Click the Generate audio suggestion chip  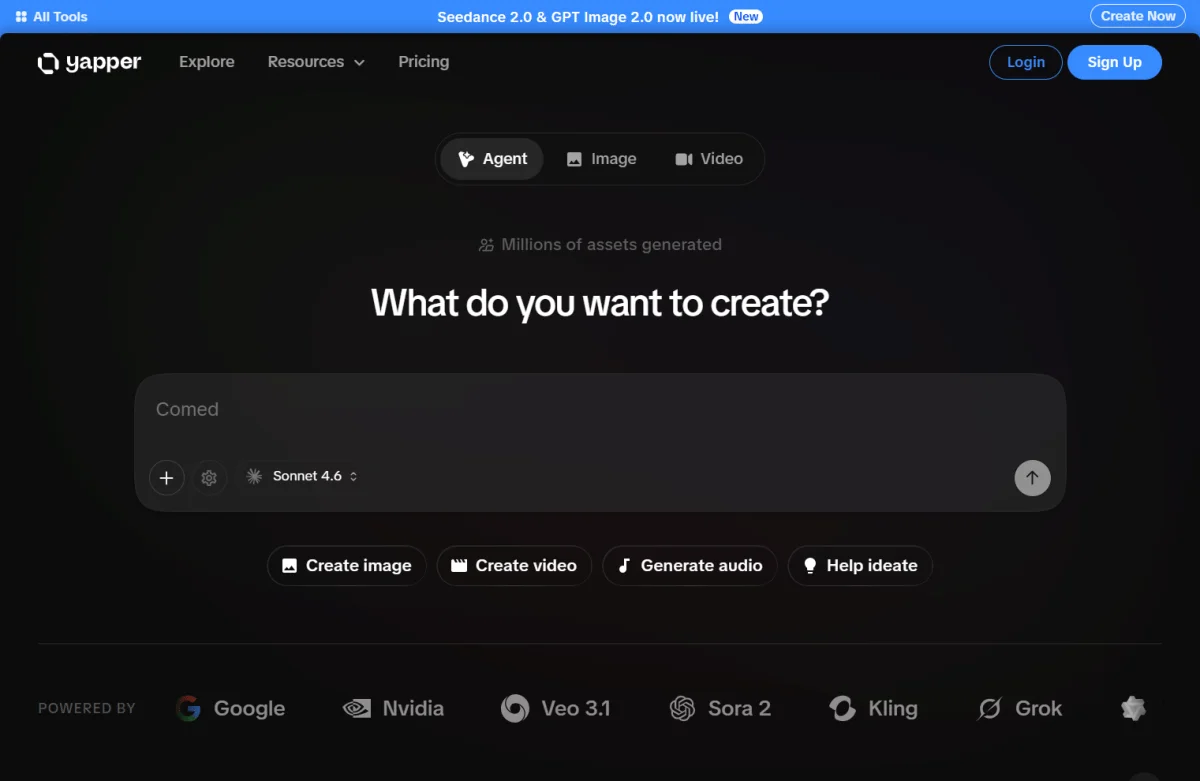[690, 566]
